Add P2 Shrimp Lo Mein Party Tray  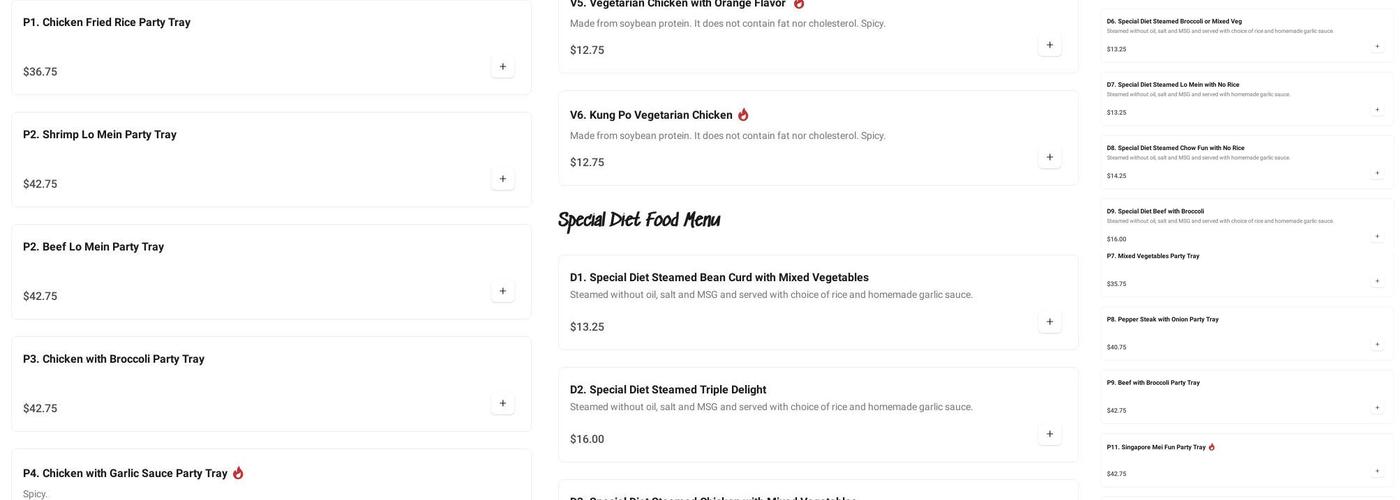point(503,179)
